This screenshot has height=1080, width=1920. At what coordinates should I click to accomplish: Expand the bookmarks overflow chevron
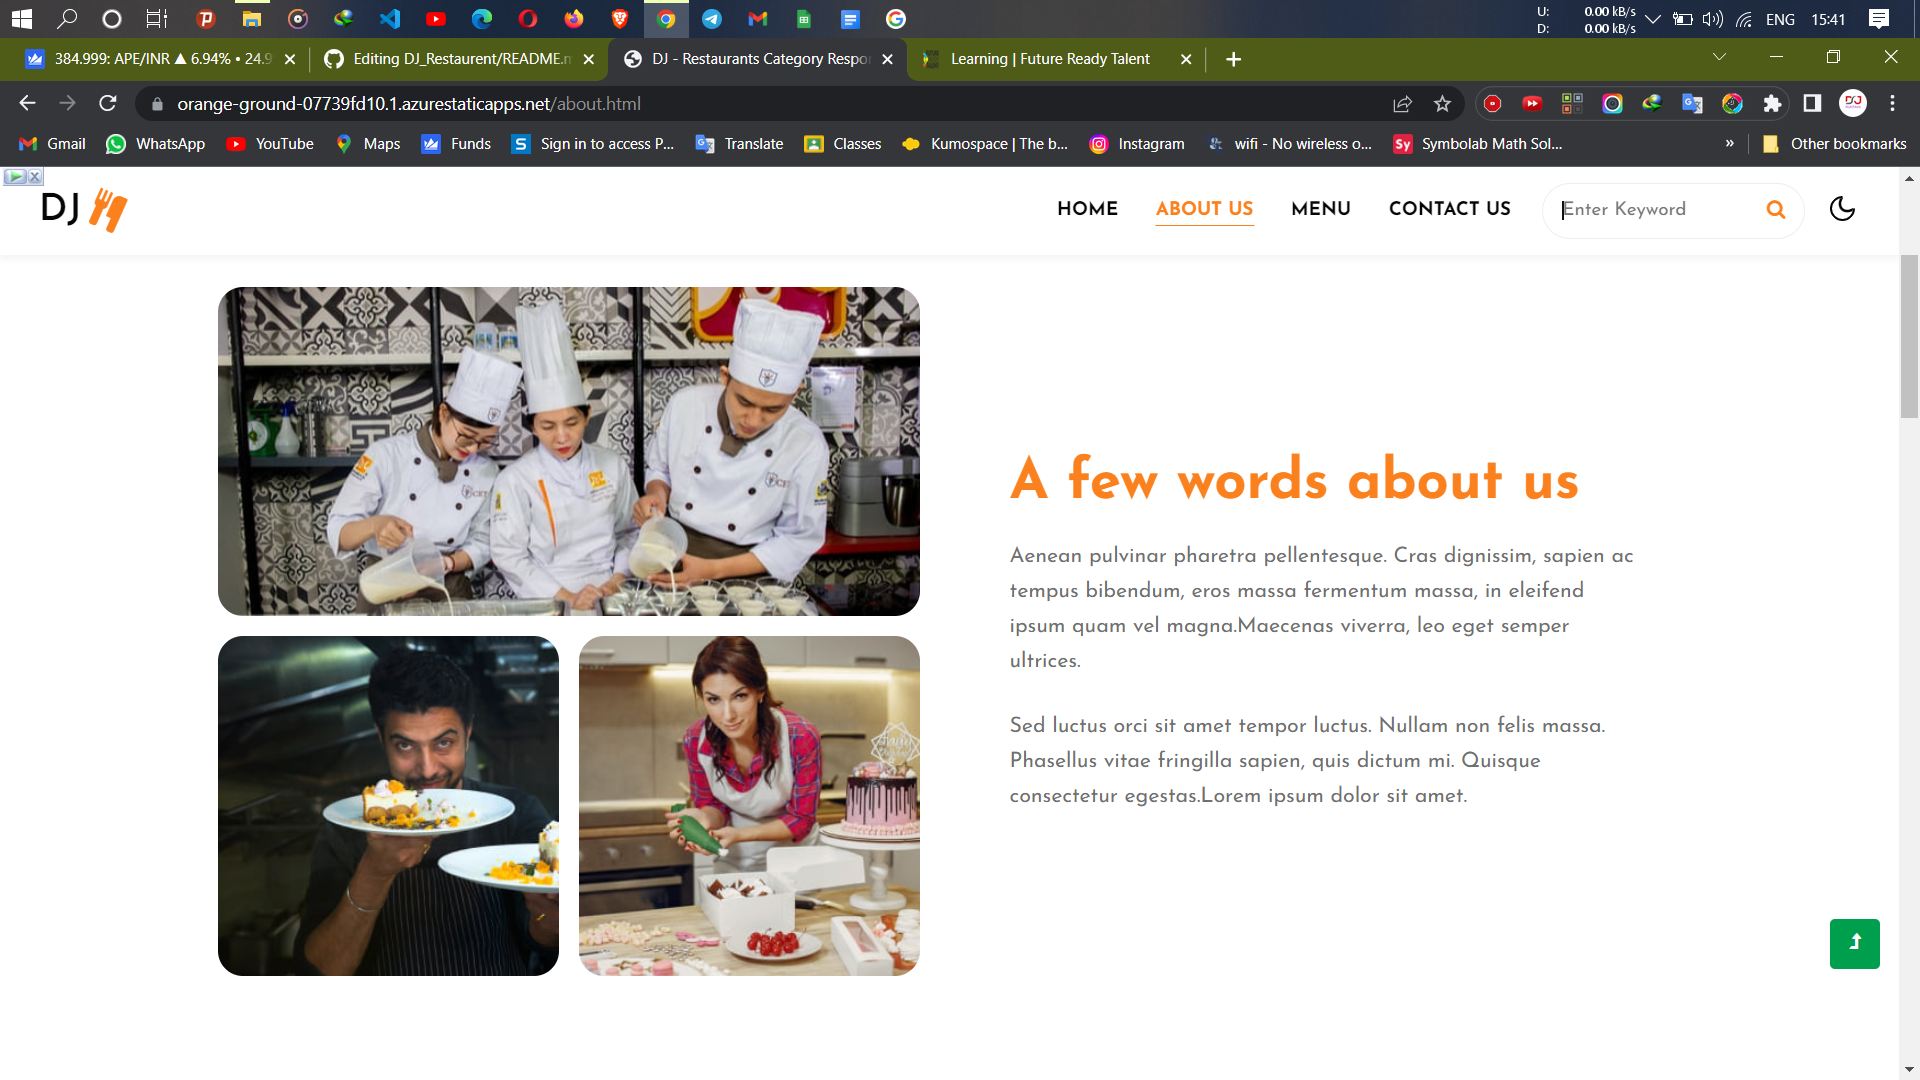pos(1730,143)
